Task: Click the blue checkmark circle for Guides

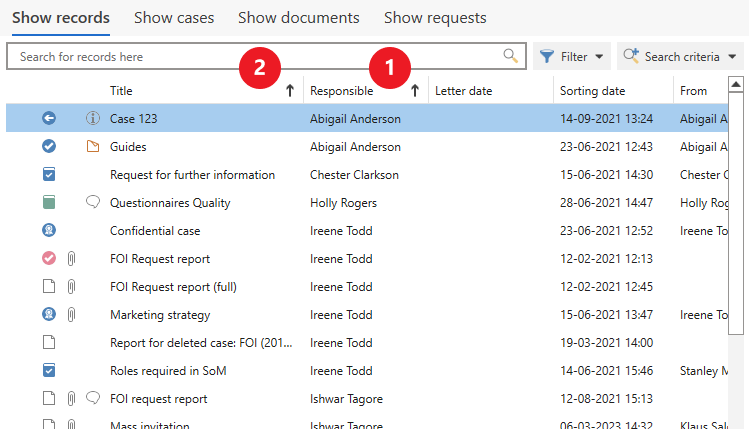Action: 49,147
